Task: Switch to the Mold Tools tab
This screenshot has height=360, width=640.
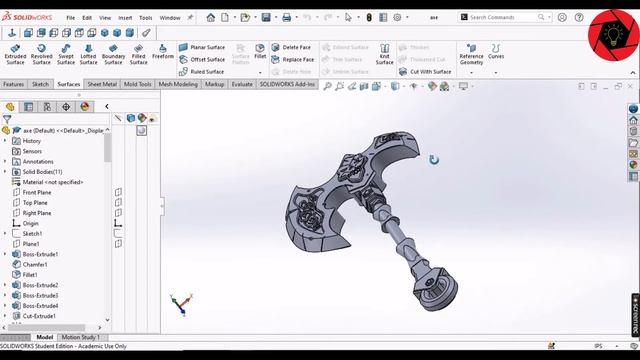Action: [138, 84]
